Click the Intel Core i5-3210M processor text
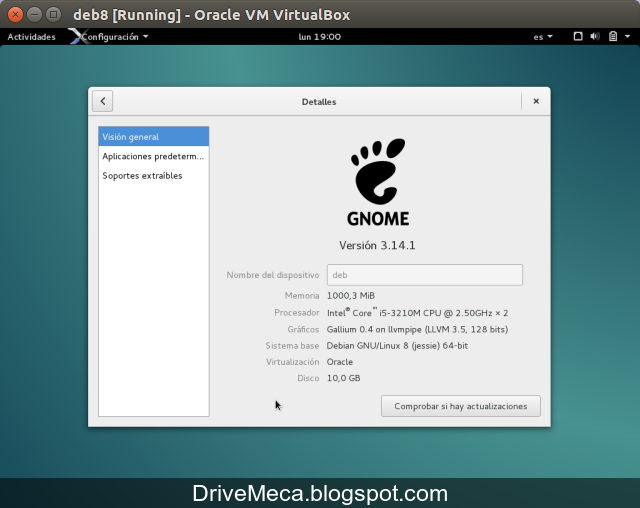640x508 pixels. point(417,313)
